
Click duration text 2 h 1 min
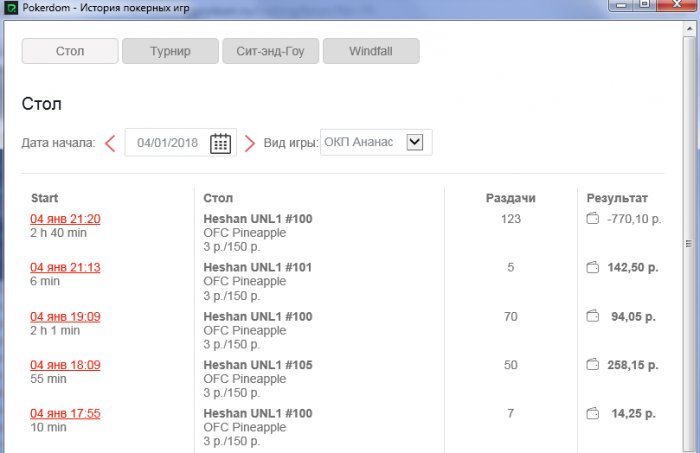(x=55, y=330)
